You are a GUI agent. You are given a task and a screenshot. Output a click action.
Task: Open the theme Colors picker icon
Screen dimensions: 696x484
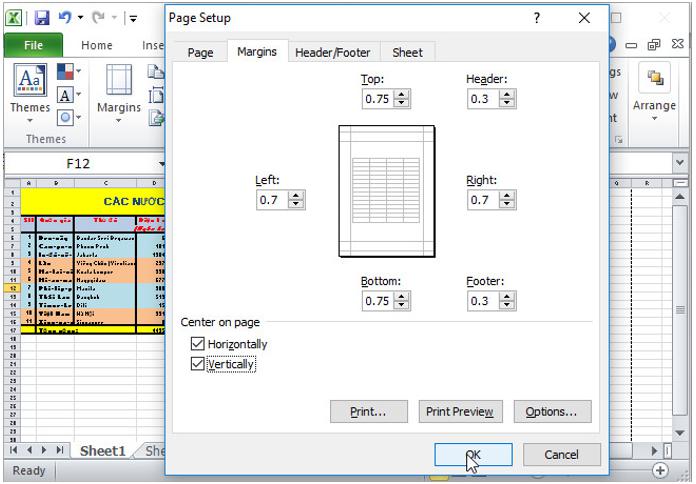tap(67, 73)
